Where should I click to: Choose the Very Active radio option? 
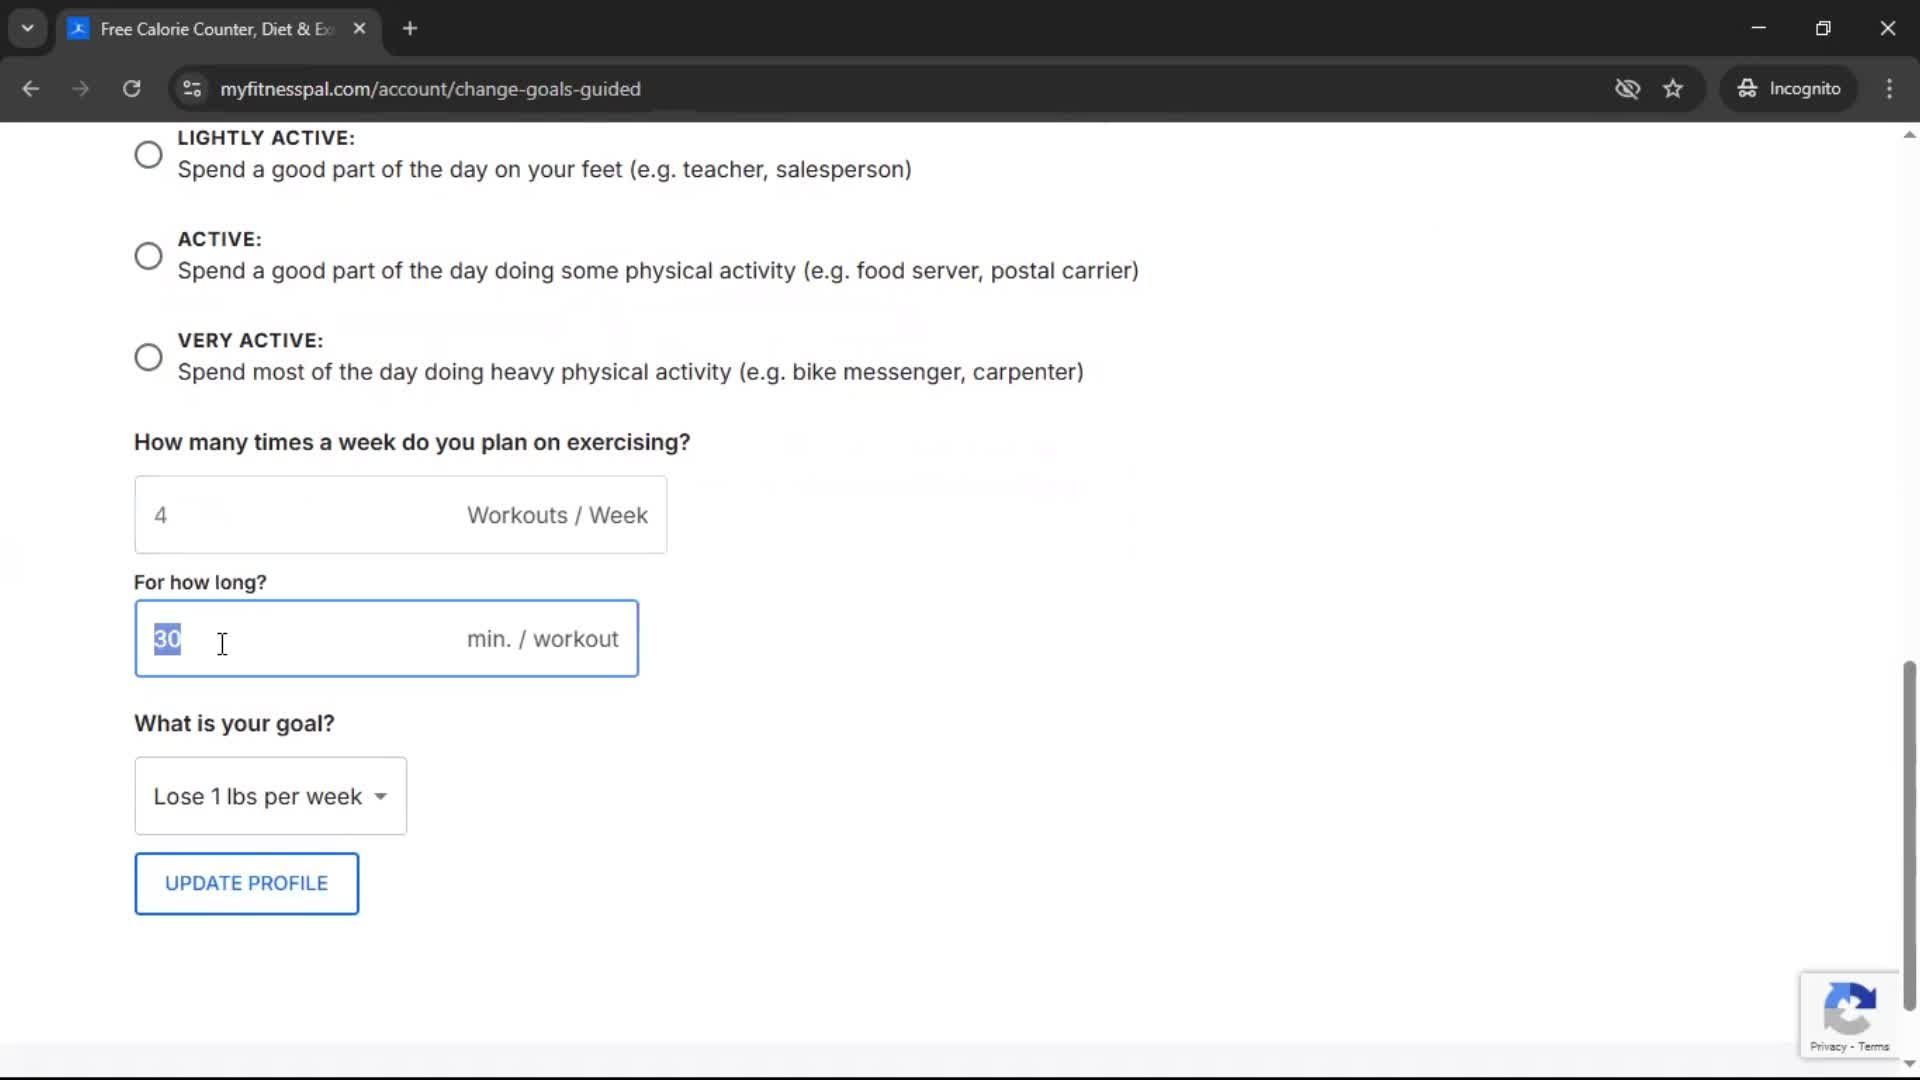click(x=148, y=357)
